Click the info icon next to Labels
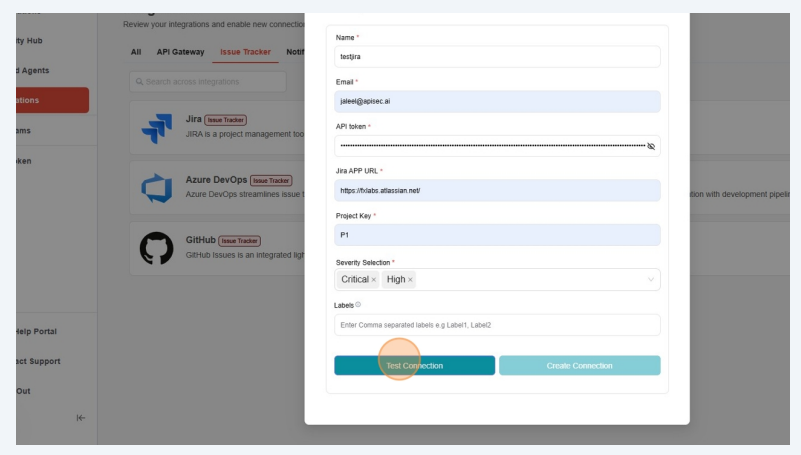 358,305
